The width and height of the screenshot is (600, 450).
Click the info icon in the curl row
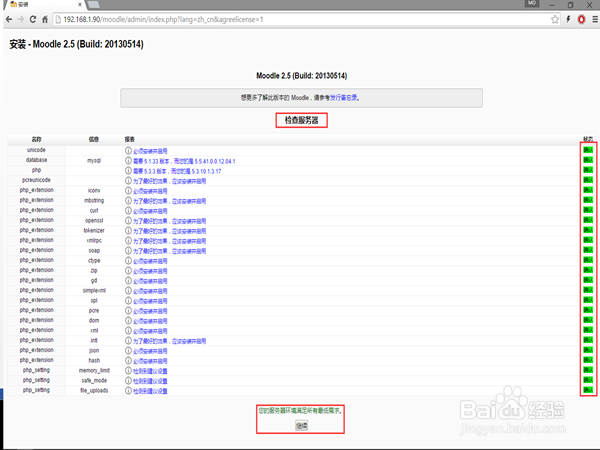[x=129, y=211]
